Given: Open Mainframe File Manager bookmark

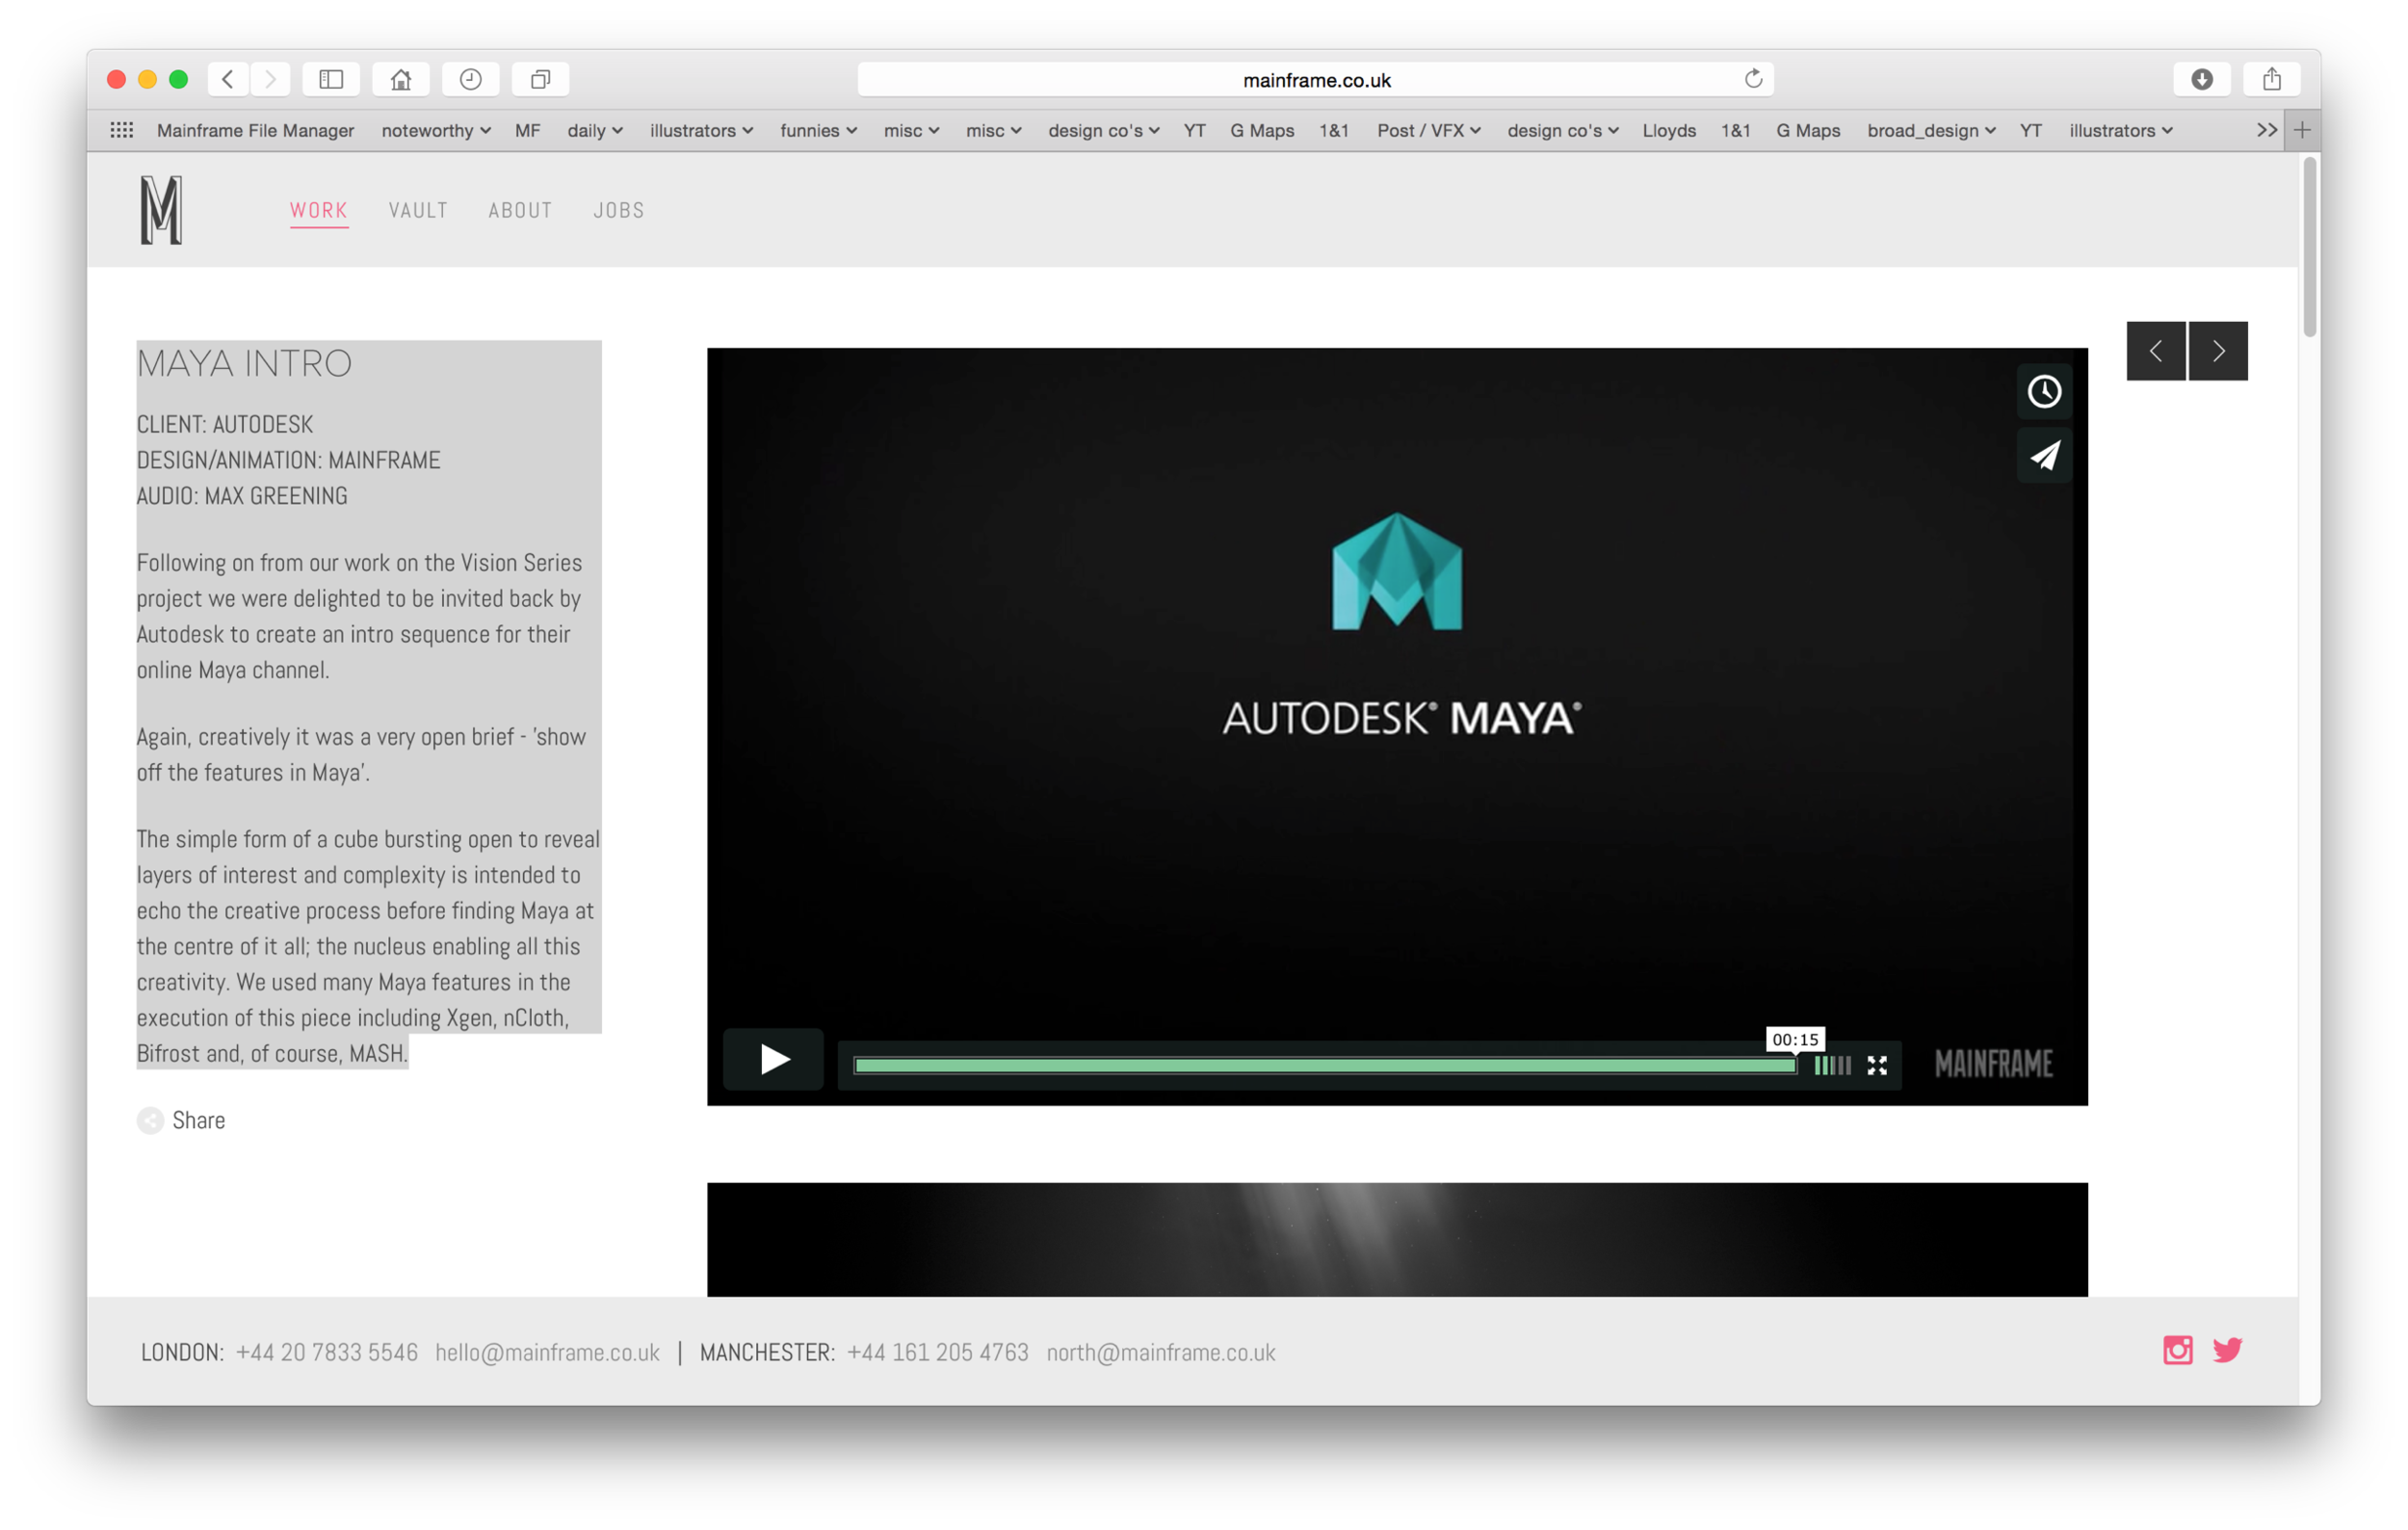Looking at the screenshot, I should coord(255,130).
